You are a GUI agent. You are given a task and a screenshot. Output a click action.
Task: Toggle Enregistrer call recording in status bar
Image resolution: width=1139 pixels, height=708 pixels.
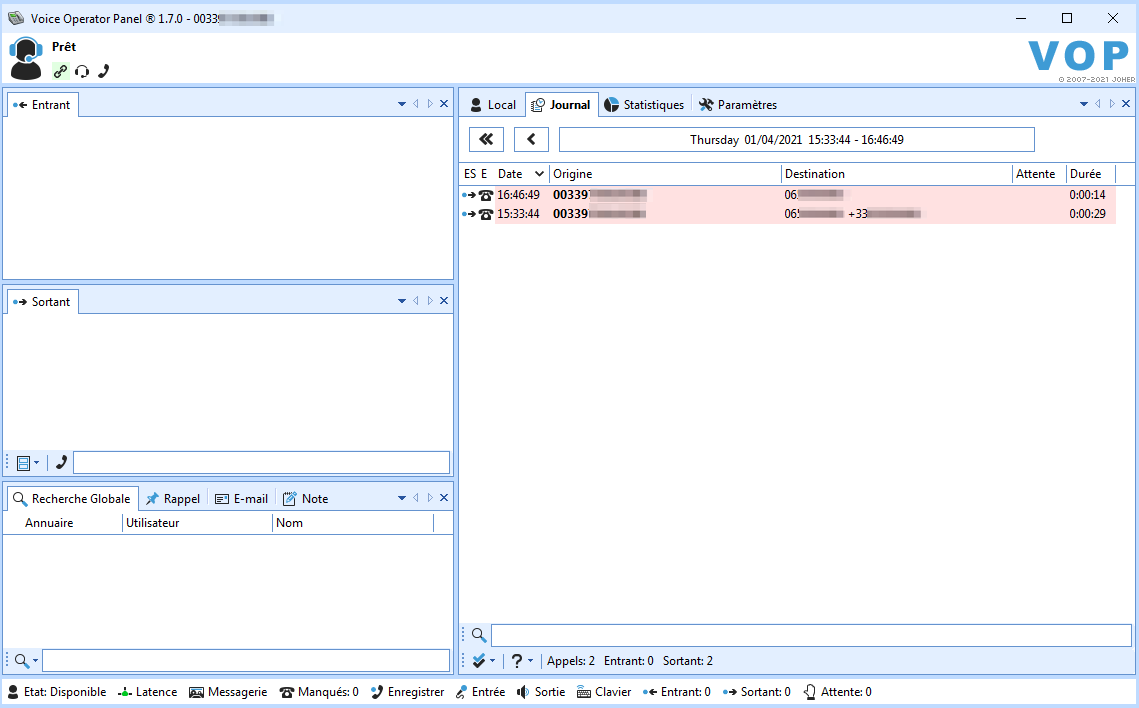407,692
